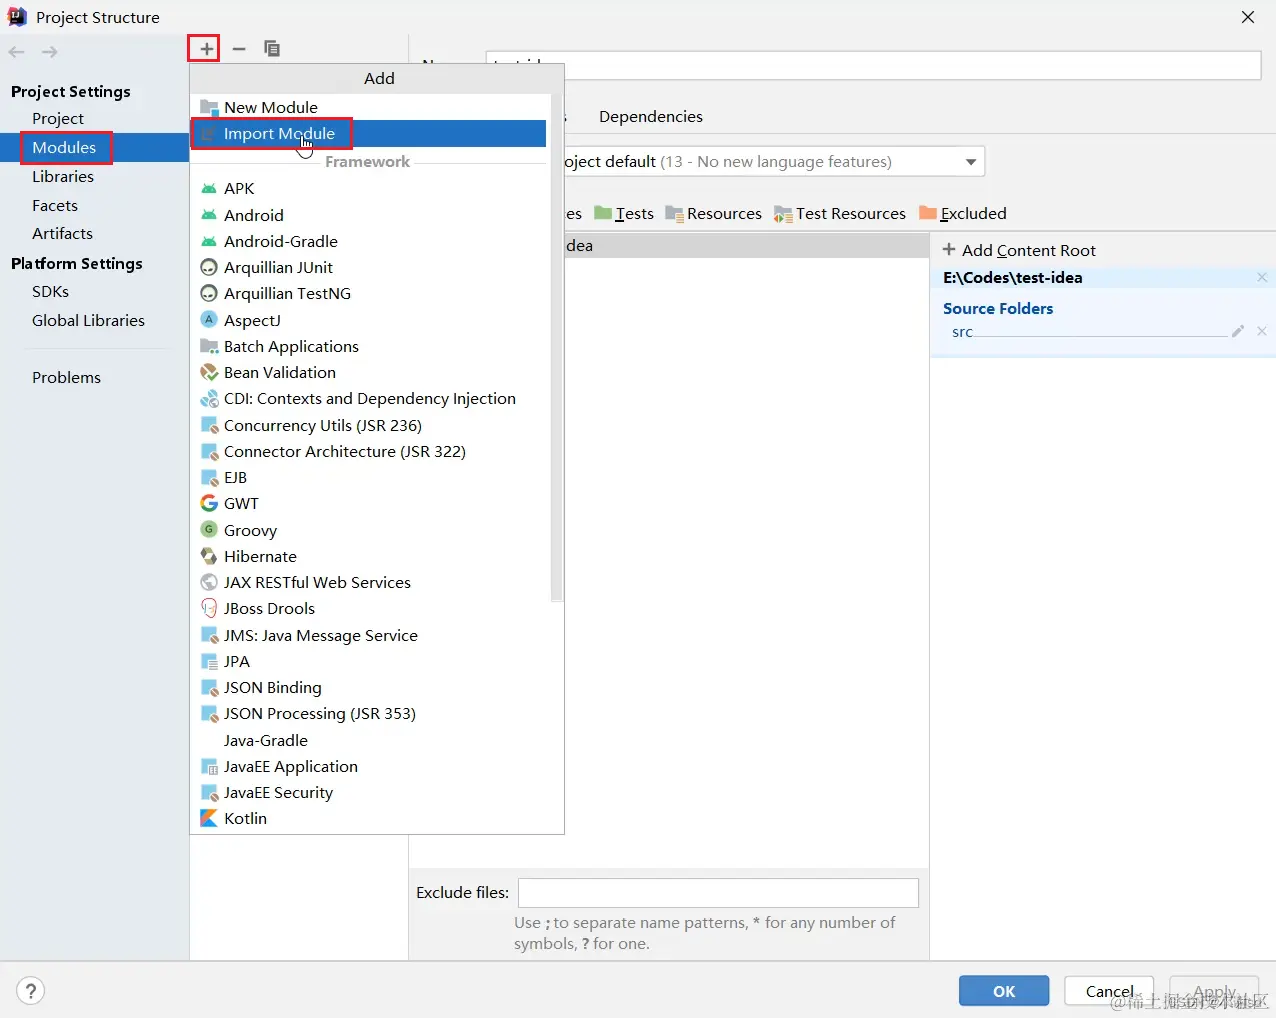Remove the src source folder entry
This screenshot has width=1276, height=1018.
1262,331
